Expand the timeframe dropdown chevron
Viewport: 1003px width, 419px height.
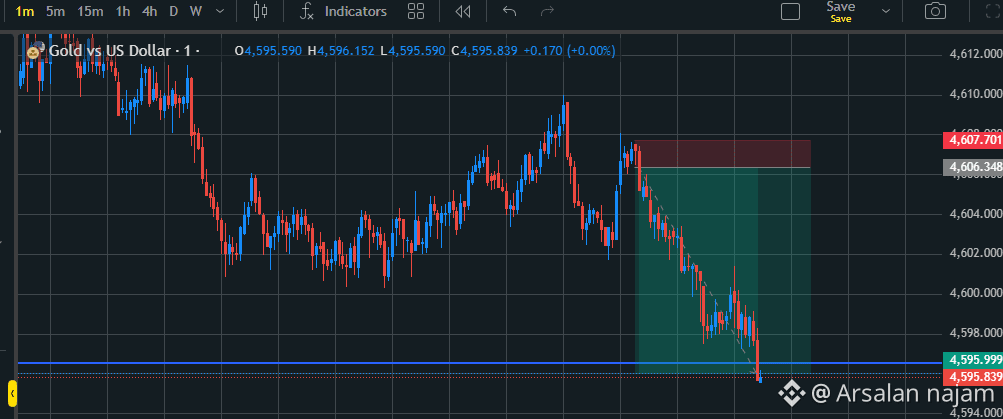(x=220, y=11)
